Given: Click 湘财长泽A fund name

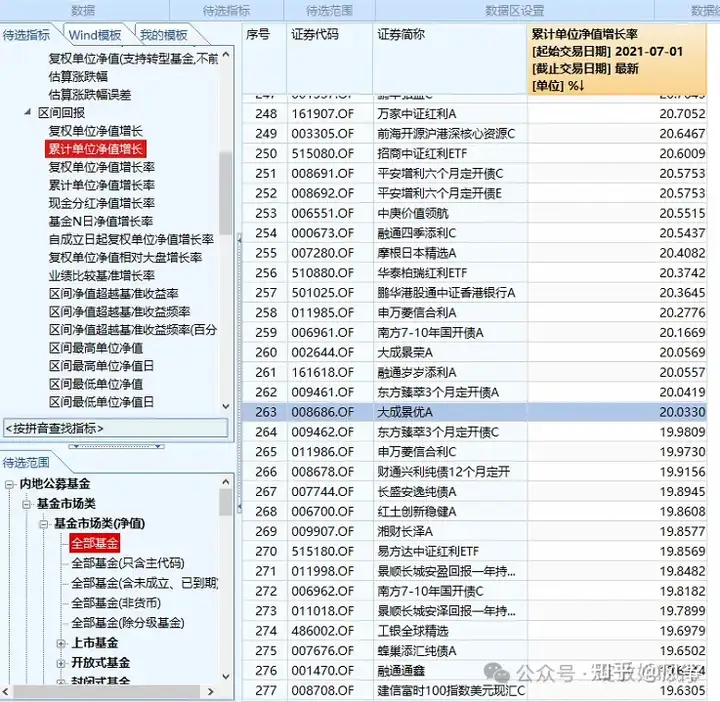Looking at the screenshot, I should 405,532.
